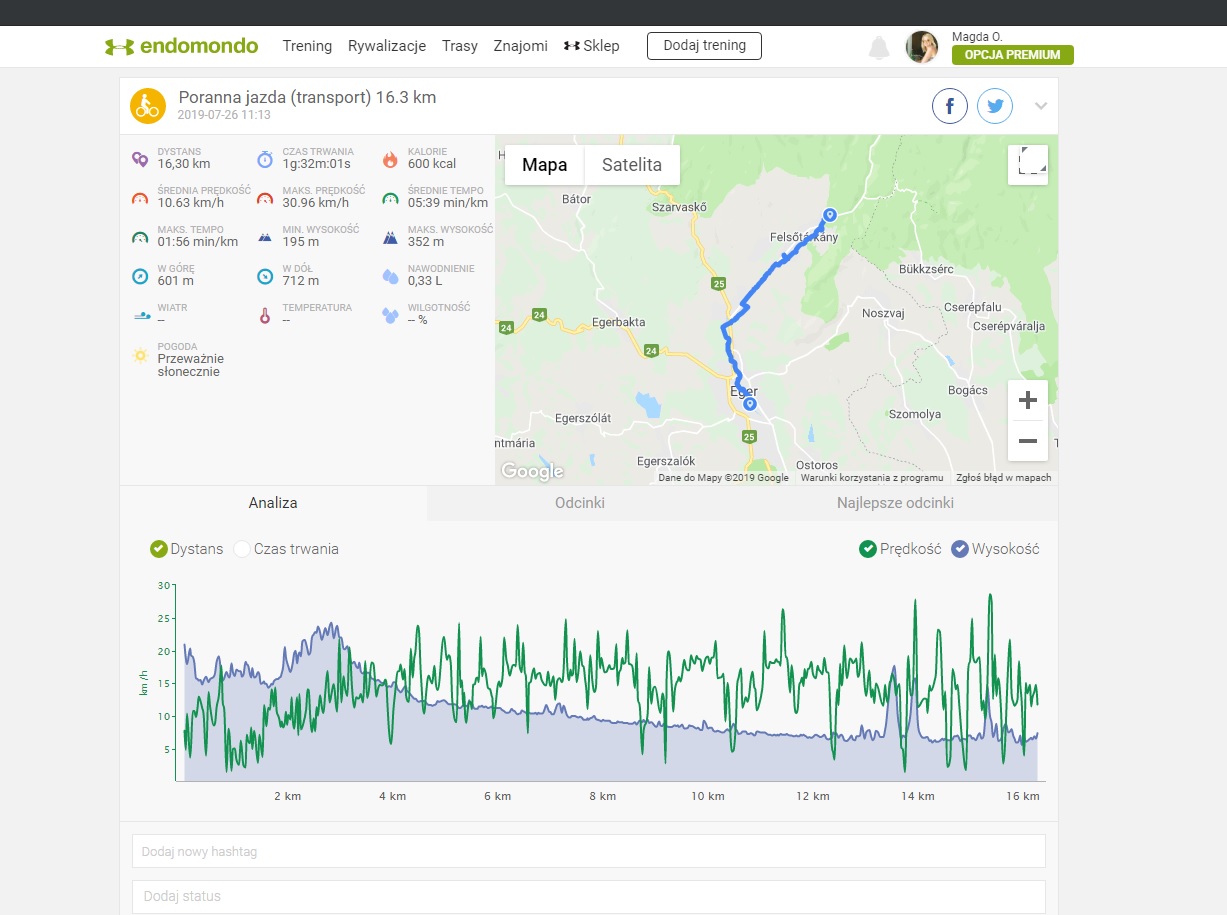This screenshot has height=915, width=1227.
Task: Open the notifications bell
Action: (879, 47)
